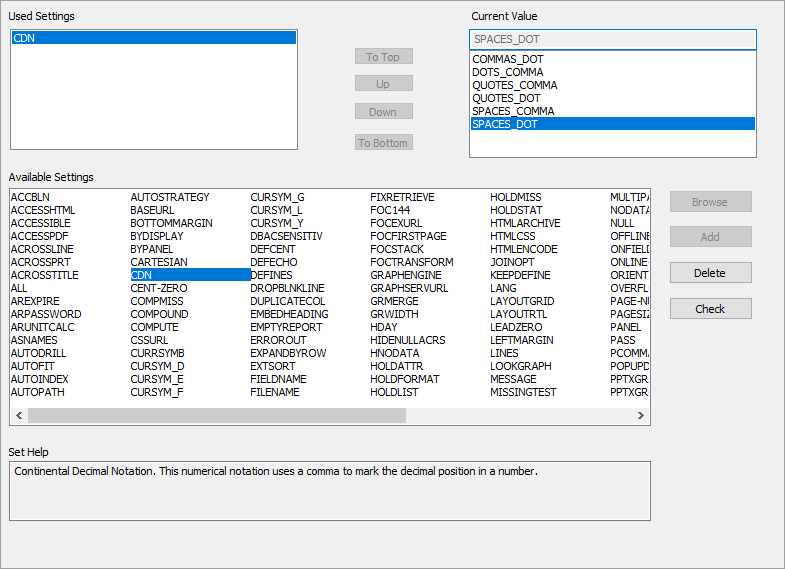Select CURRSYMB setting
The image size is (785, 569).
click(x=157, y=353)
